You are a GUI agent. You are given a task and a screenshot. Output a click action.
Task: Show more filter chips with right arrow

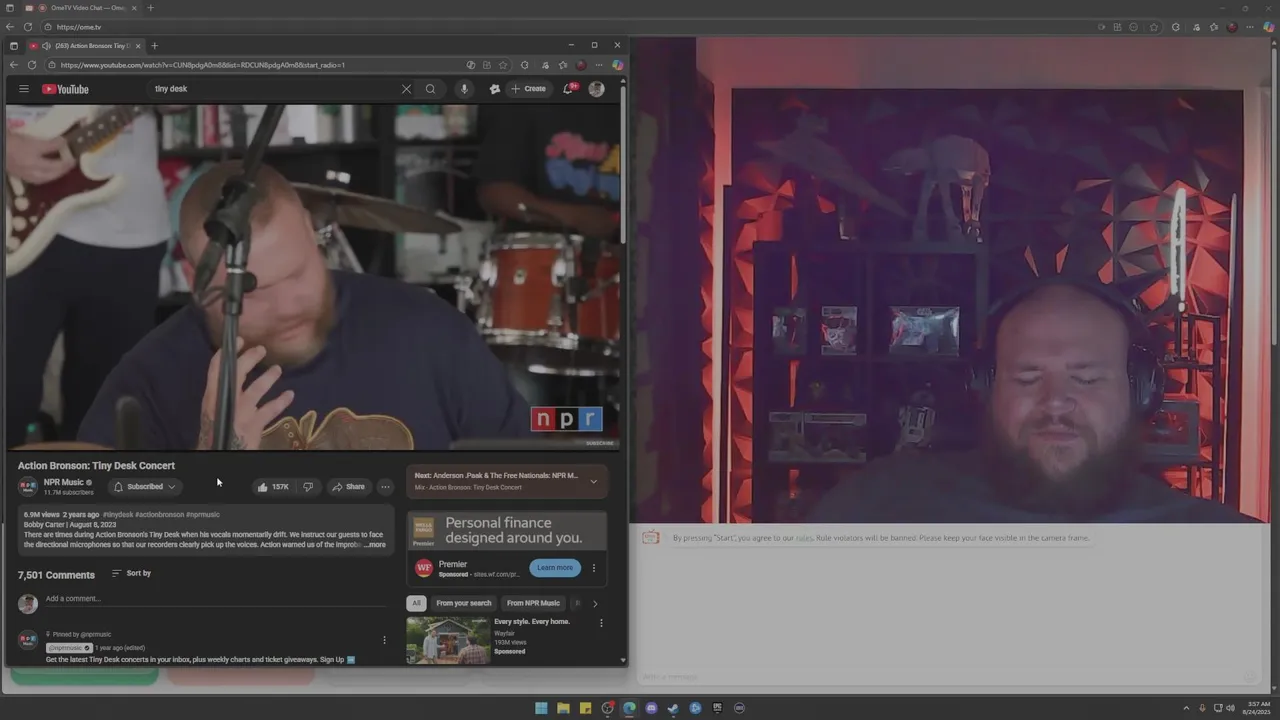coord(595,603)
